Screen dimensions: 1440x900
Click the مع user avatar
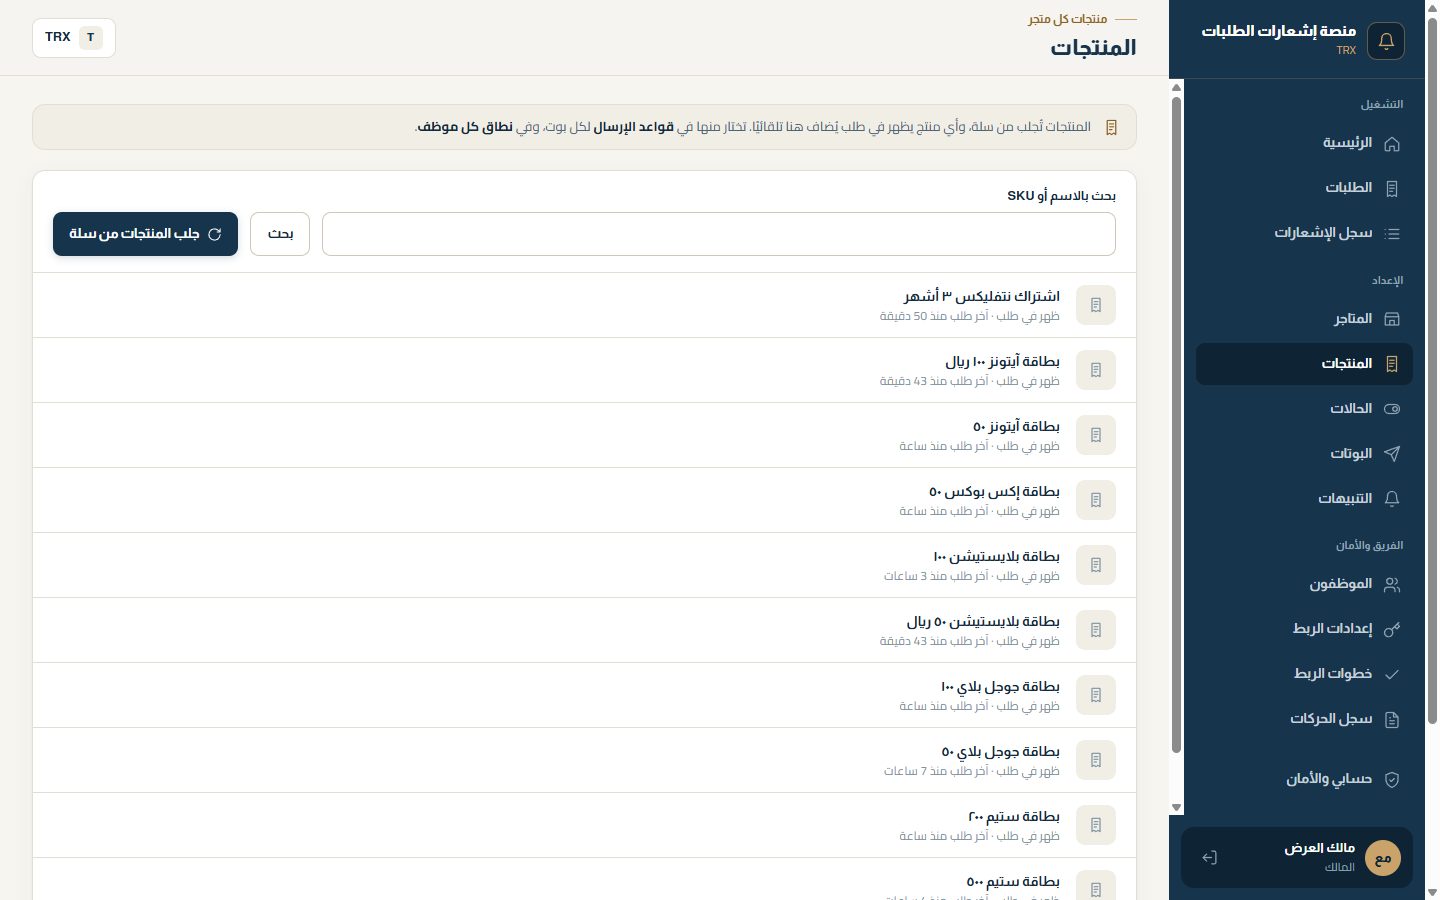coord(1383,858)
